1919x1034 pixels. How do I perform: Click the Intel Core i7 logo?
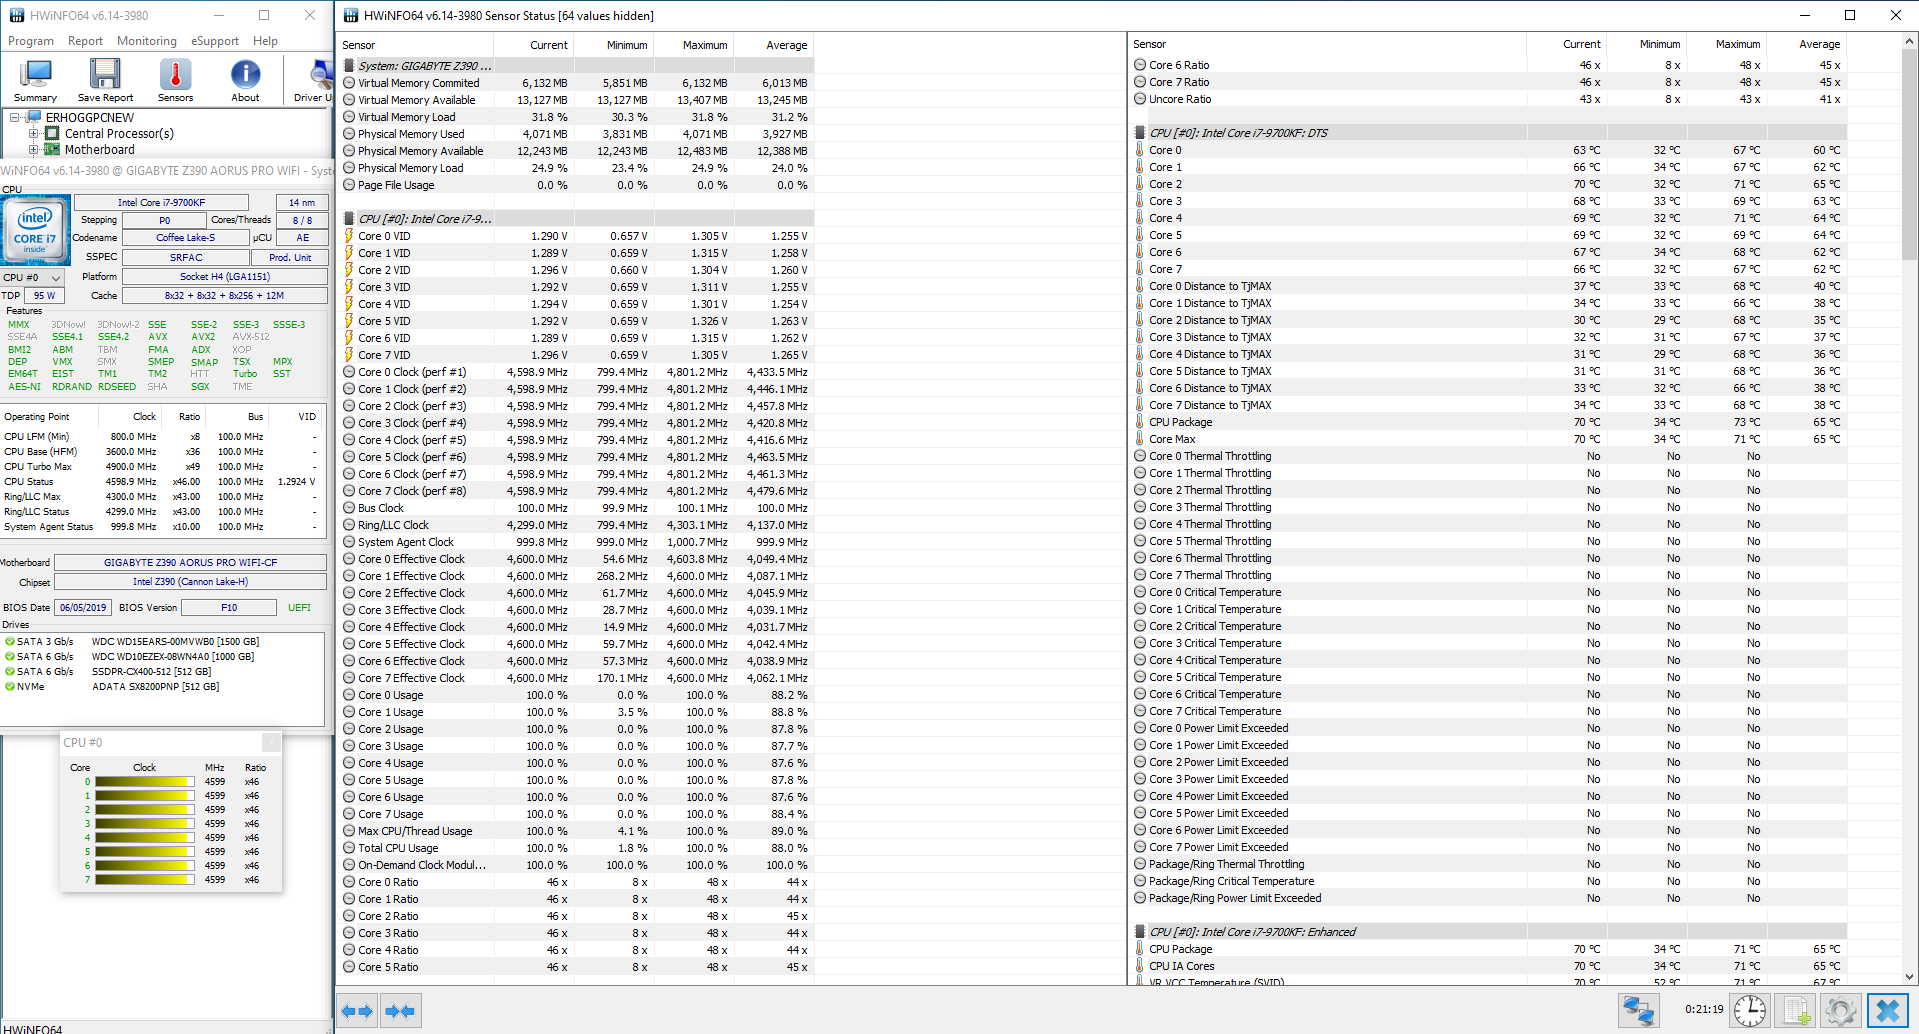coord(35,229)
